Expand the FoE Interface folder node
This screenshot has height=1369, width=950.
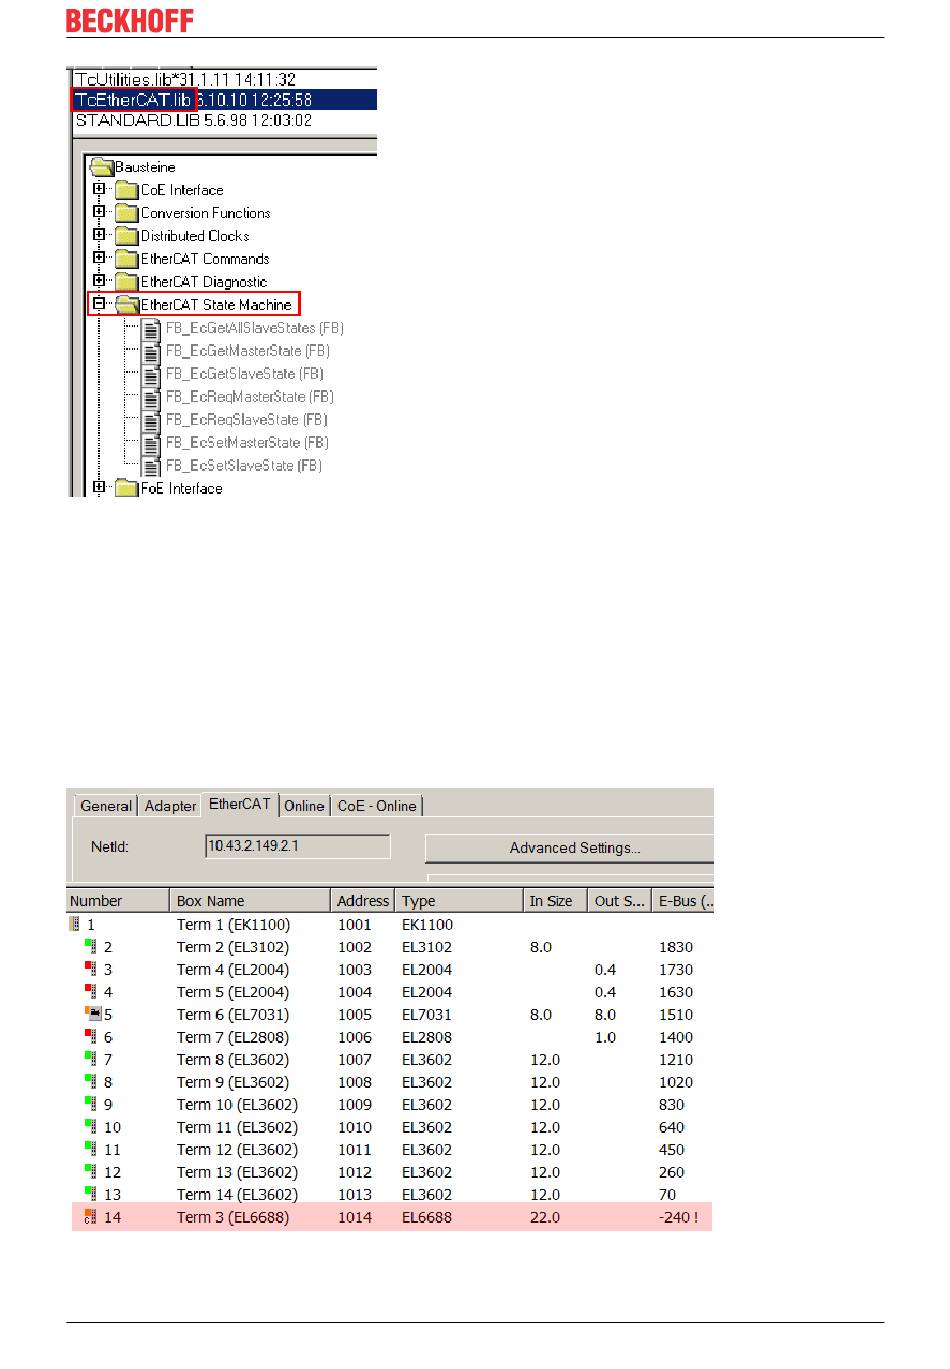click(99, 488)
